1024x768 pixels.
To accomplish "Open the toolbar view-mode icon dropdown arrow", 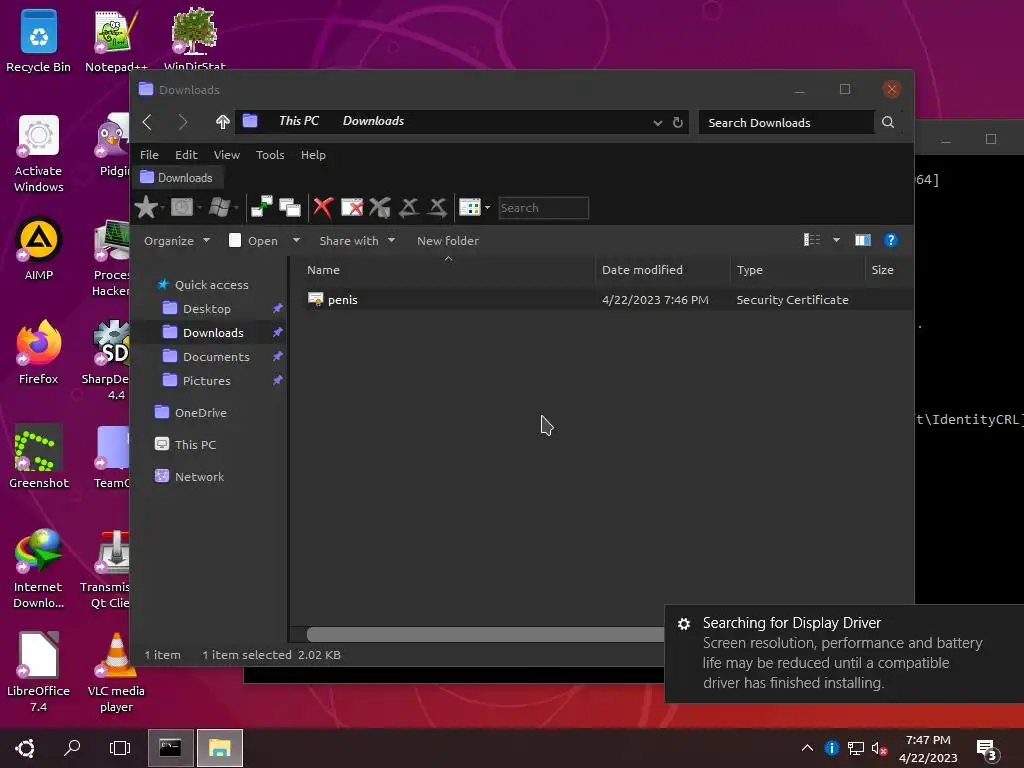I will tap(487, 208).
